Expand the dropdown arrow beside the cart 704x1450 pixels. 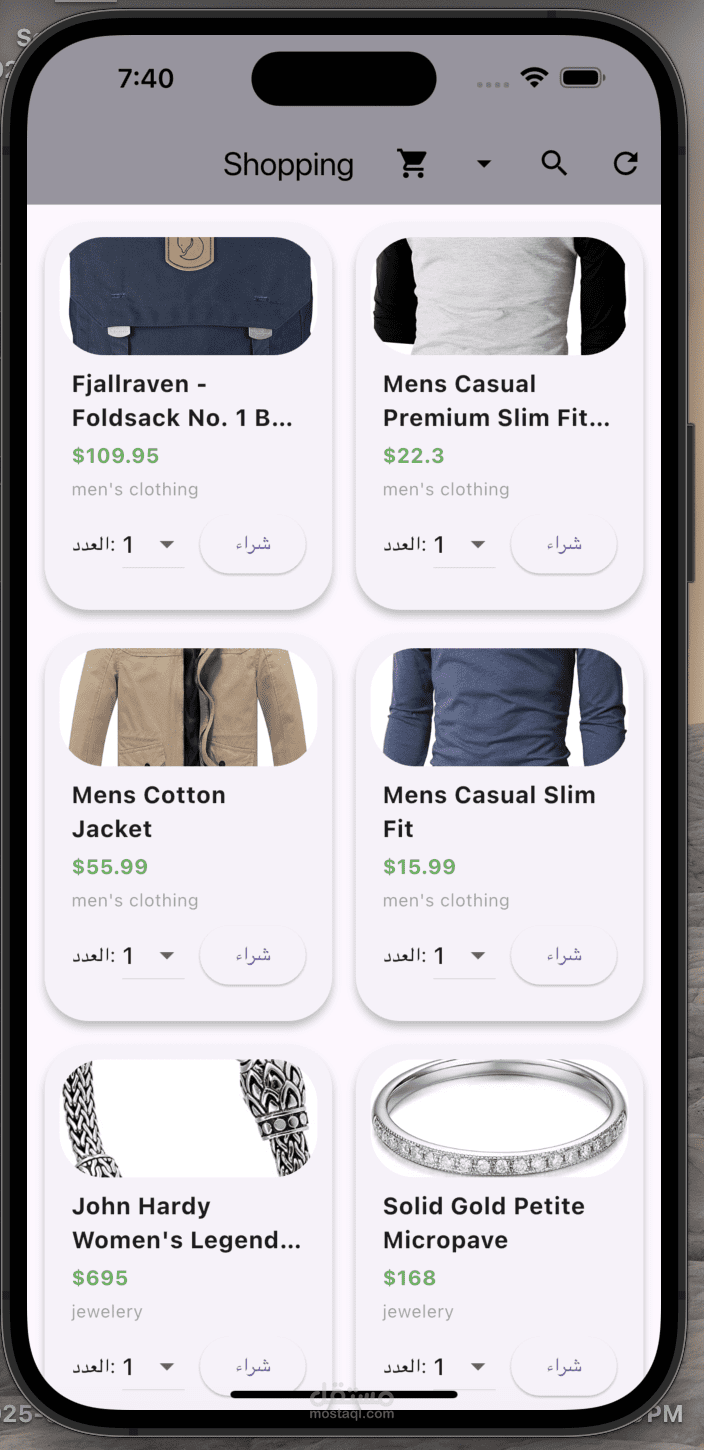484,163
